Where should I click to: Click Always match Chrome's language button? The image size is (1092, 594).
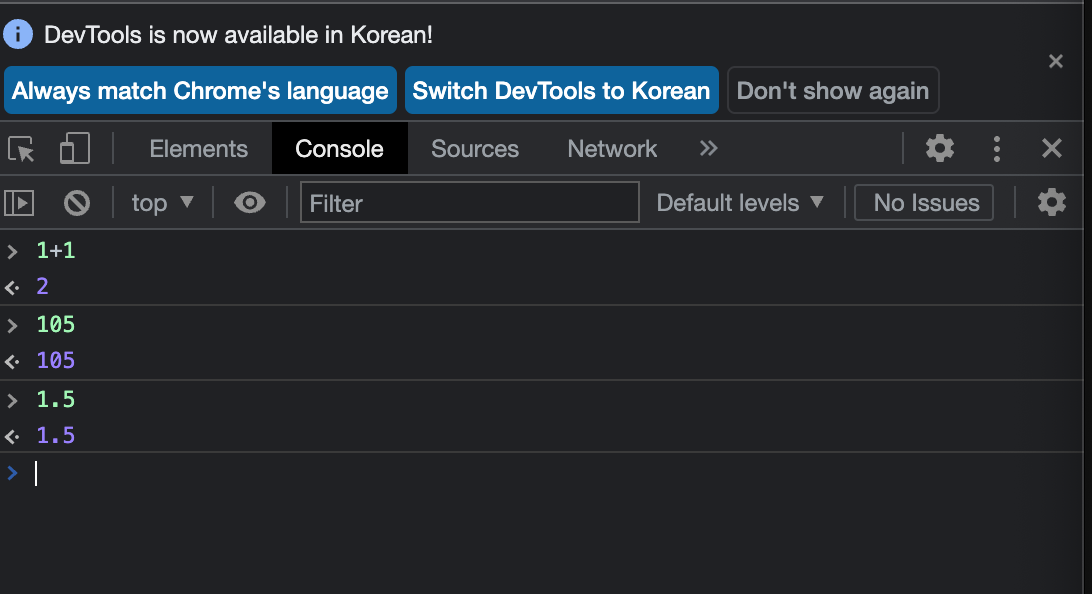[201, 91]
